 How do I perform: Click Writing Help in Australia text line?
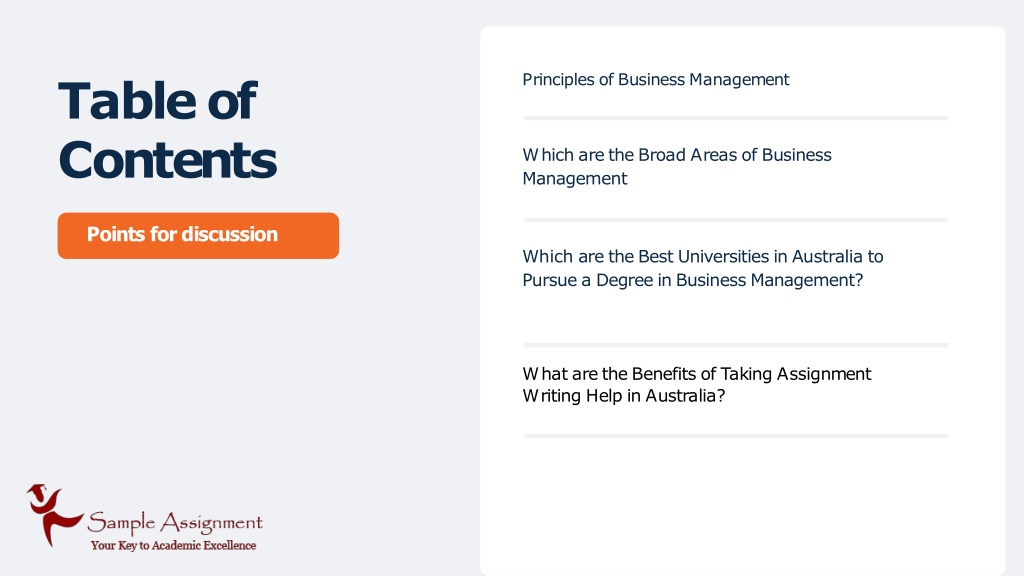pos(624,396)
